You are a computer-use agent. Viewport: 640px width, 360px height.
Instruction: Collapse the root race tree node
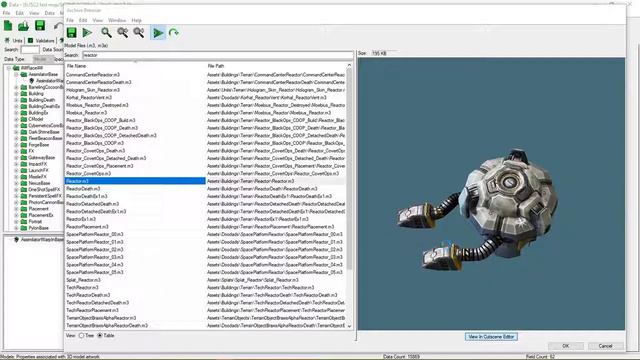pyautogui.click(x=9, y=68)
